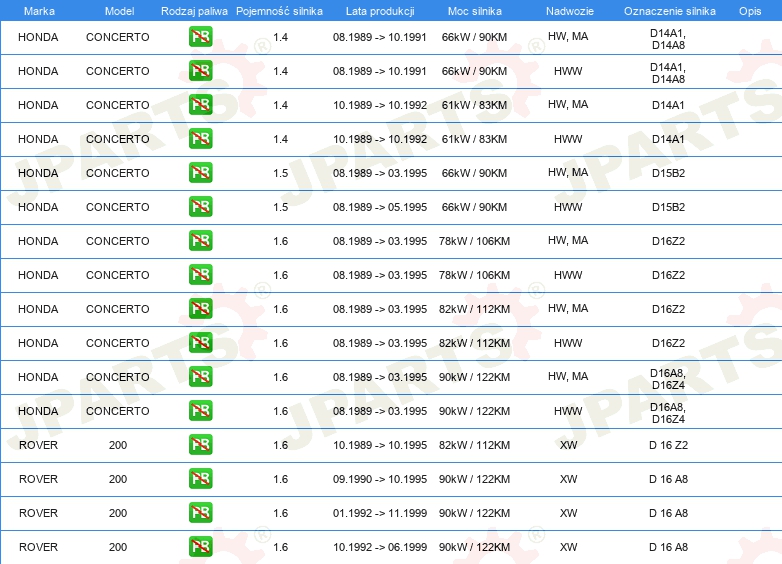The image size is (782, 564).
Task: Click ROVER brand in the 01.1992 row
Action: [x=38, y=513]
